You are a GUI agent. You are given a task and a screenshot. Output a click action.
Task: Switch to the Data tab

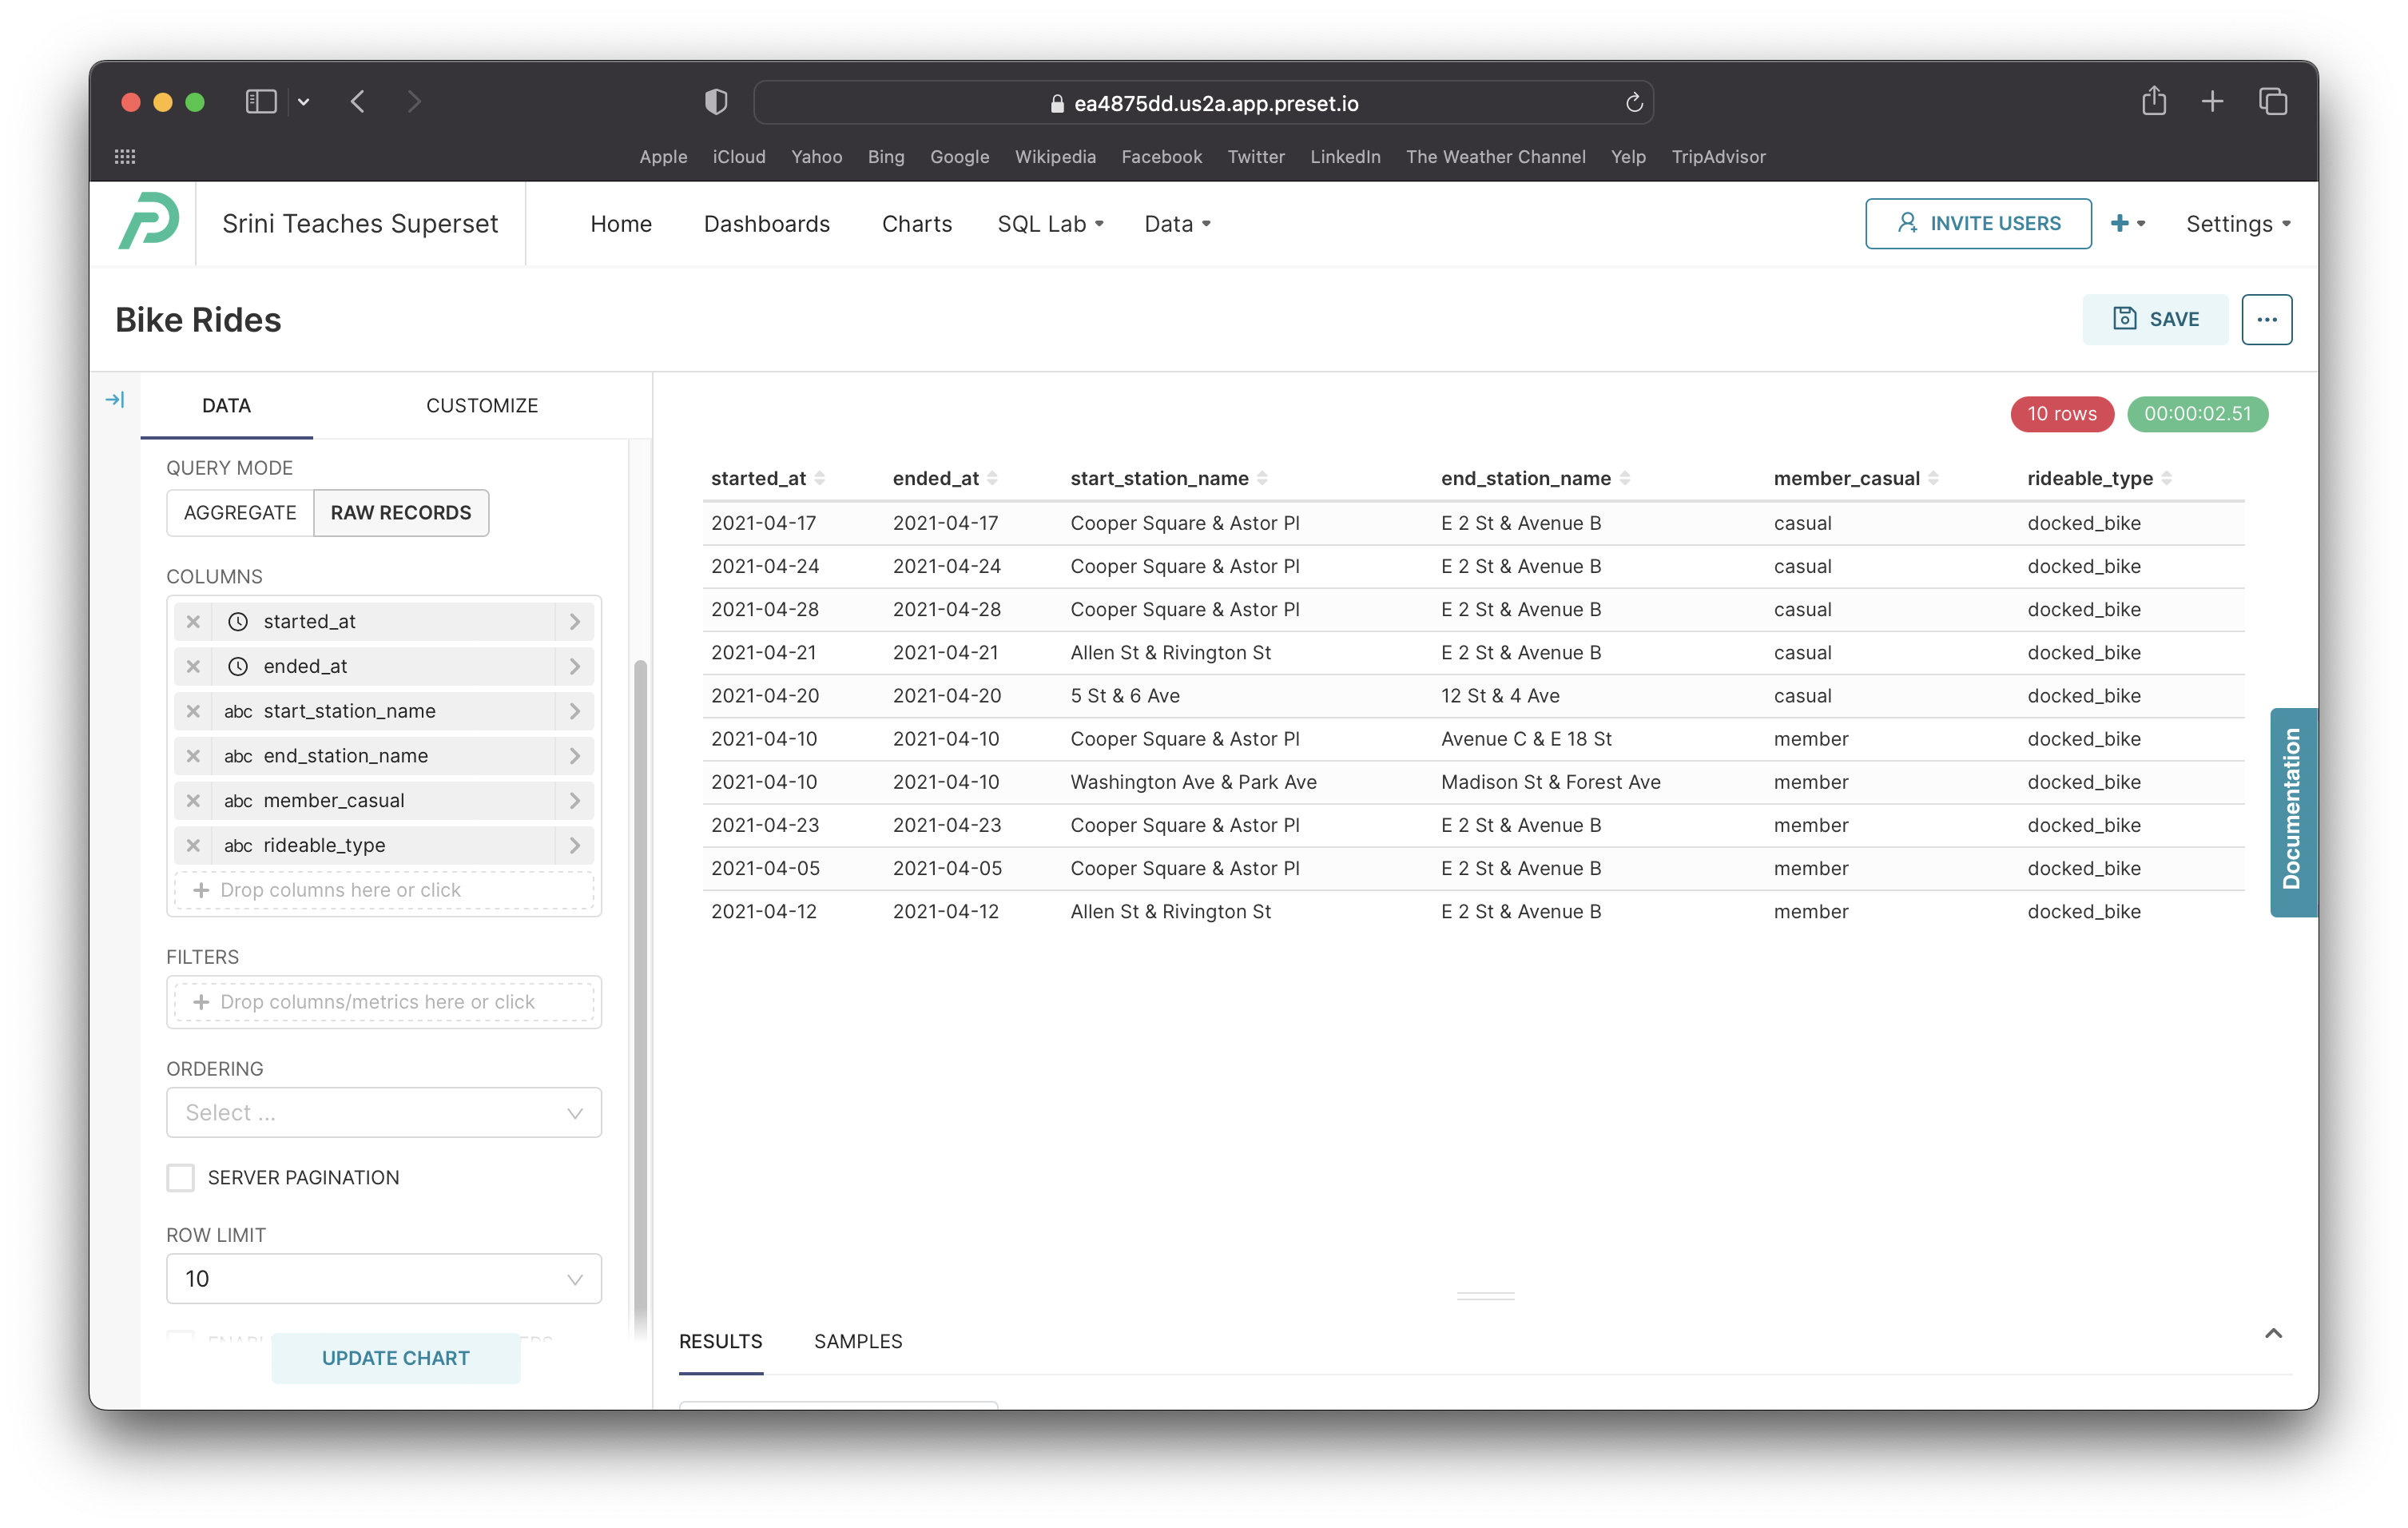tap(227, 405)
